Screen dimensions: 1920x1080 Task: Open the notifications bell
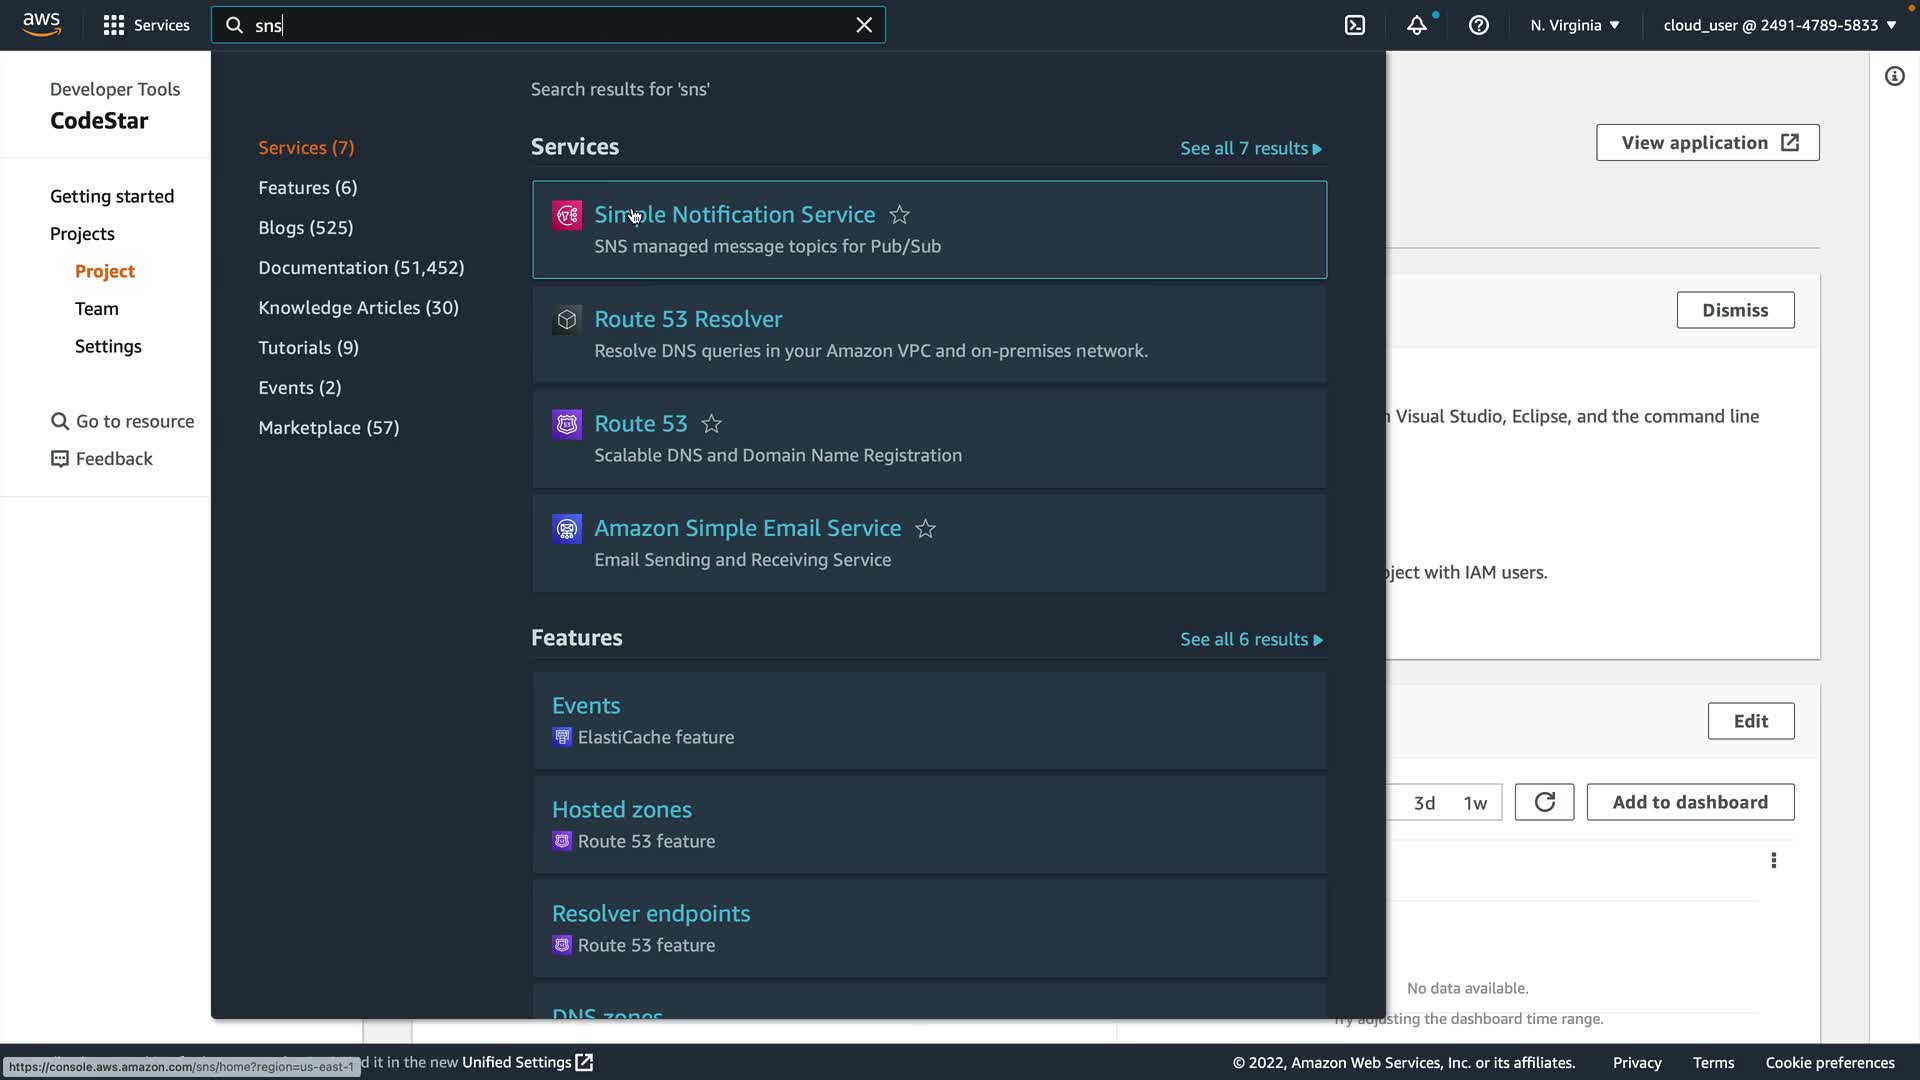[1416, 25]
